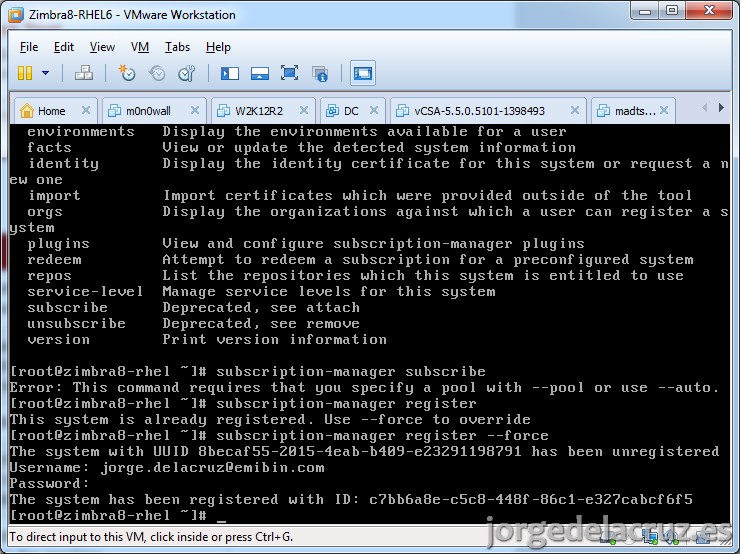Image resolution: width=740 pixels, height=554 pixels.
Task: Toggle the thumbnail bar icon
Action: tap(260, 73)
